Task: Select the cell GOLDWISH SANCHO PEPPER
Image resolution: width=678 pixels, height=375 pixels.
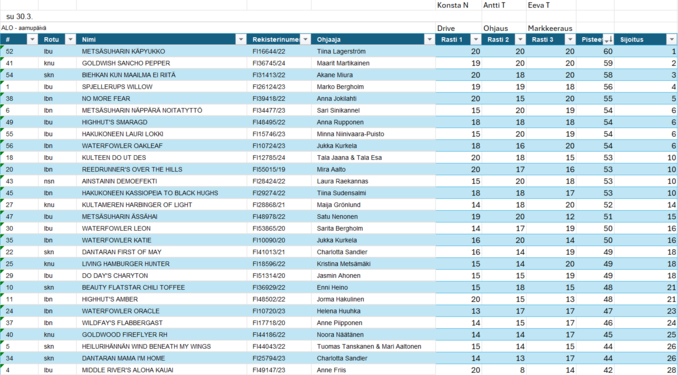Action: coord(161,63)
